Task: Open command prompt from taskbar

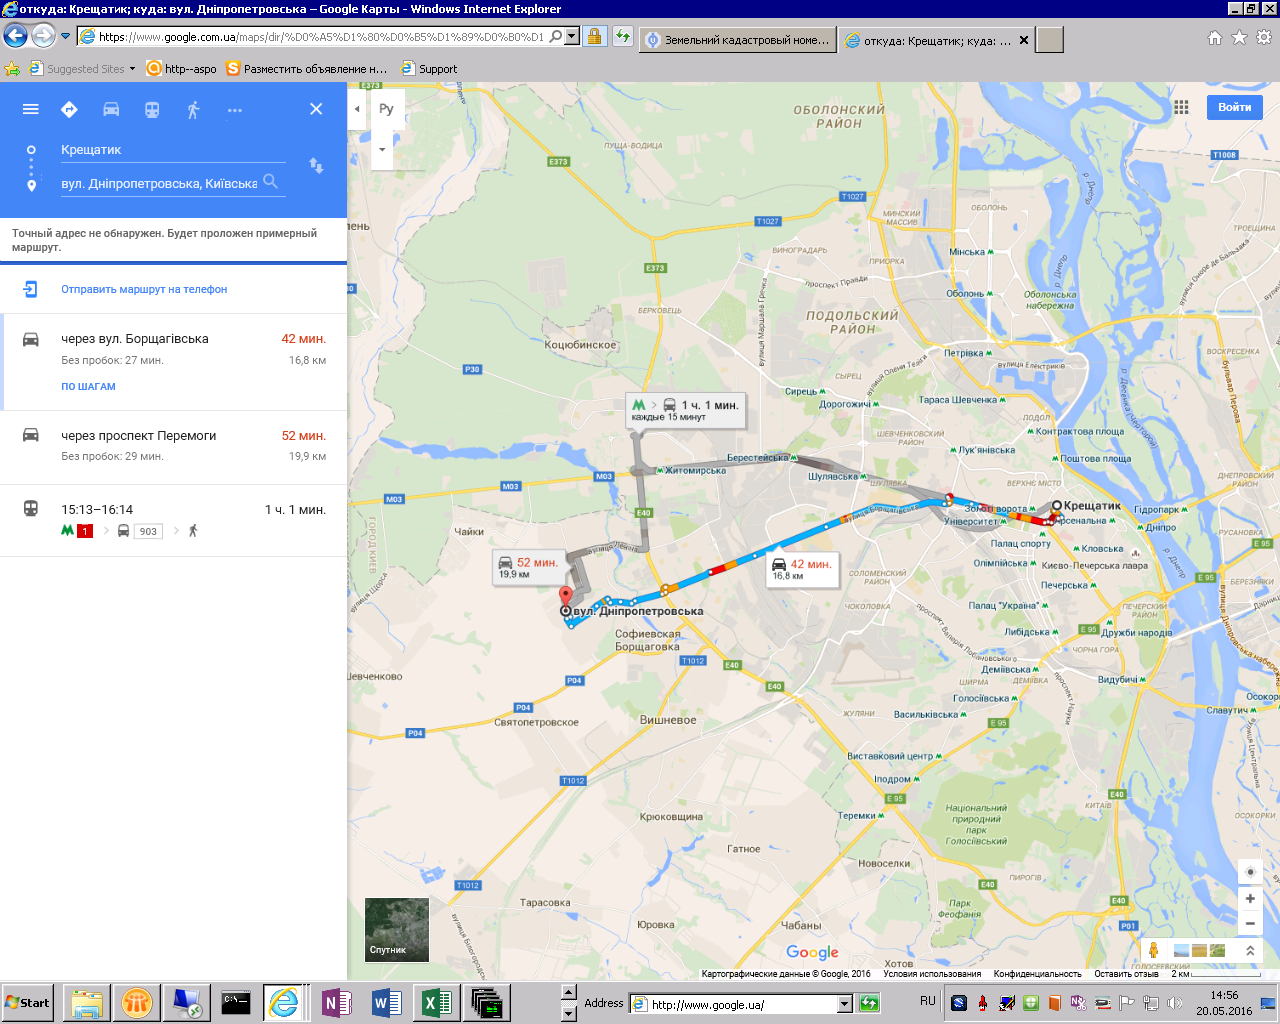Action: [x=236, y=1002]
